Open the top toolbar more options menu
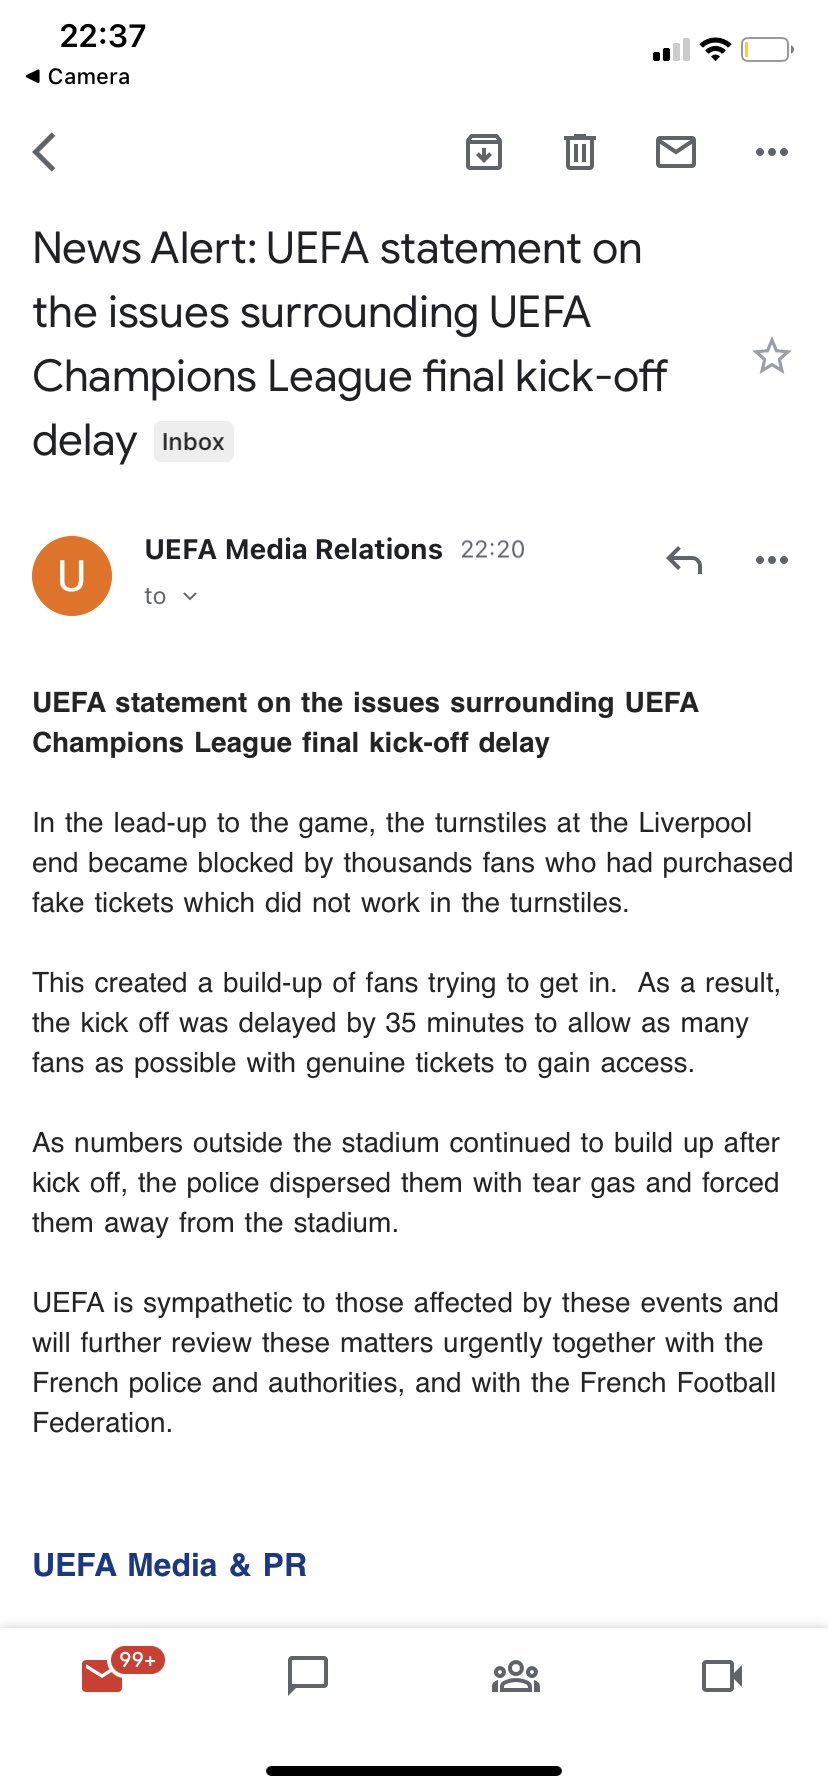This screenshot has width=828, height=1792. (x=771, y=152)
